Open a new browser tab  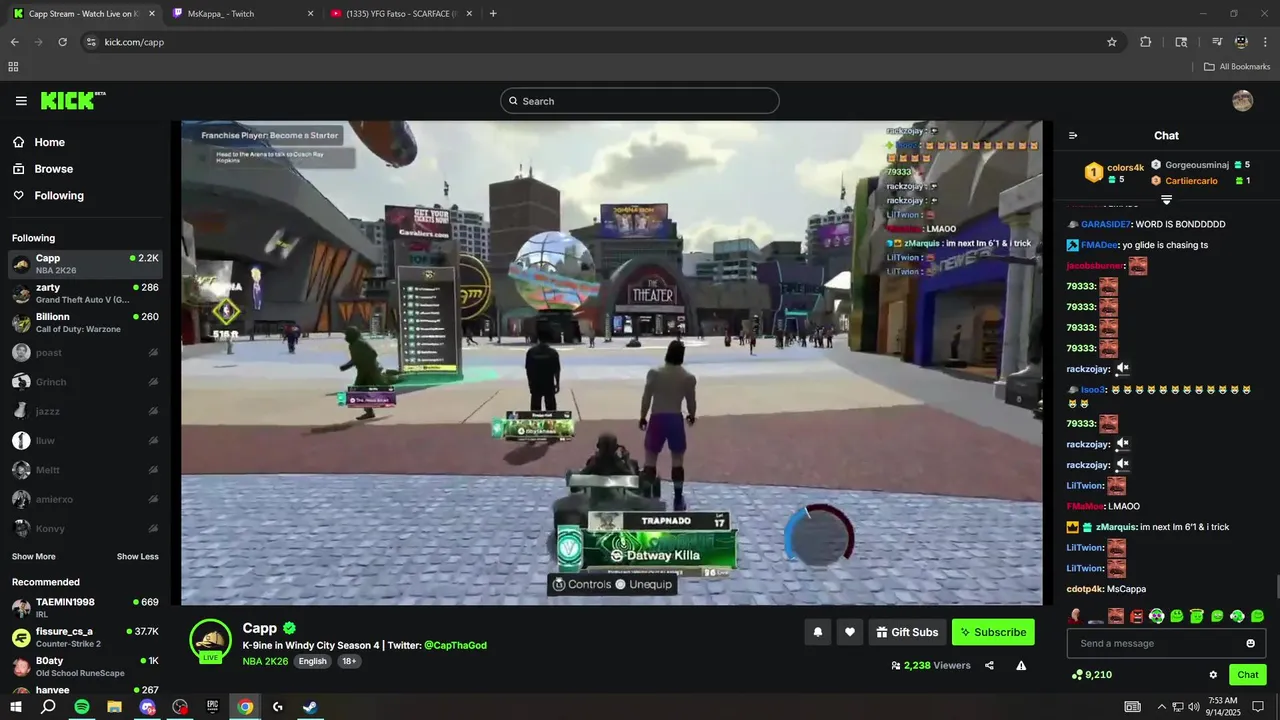(x=493, y=14)
